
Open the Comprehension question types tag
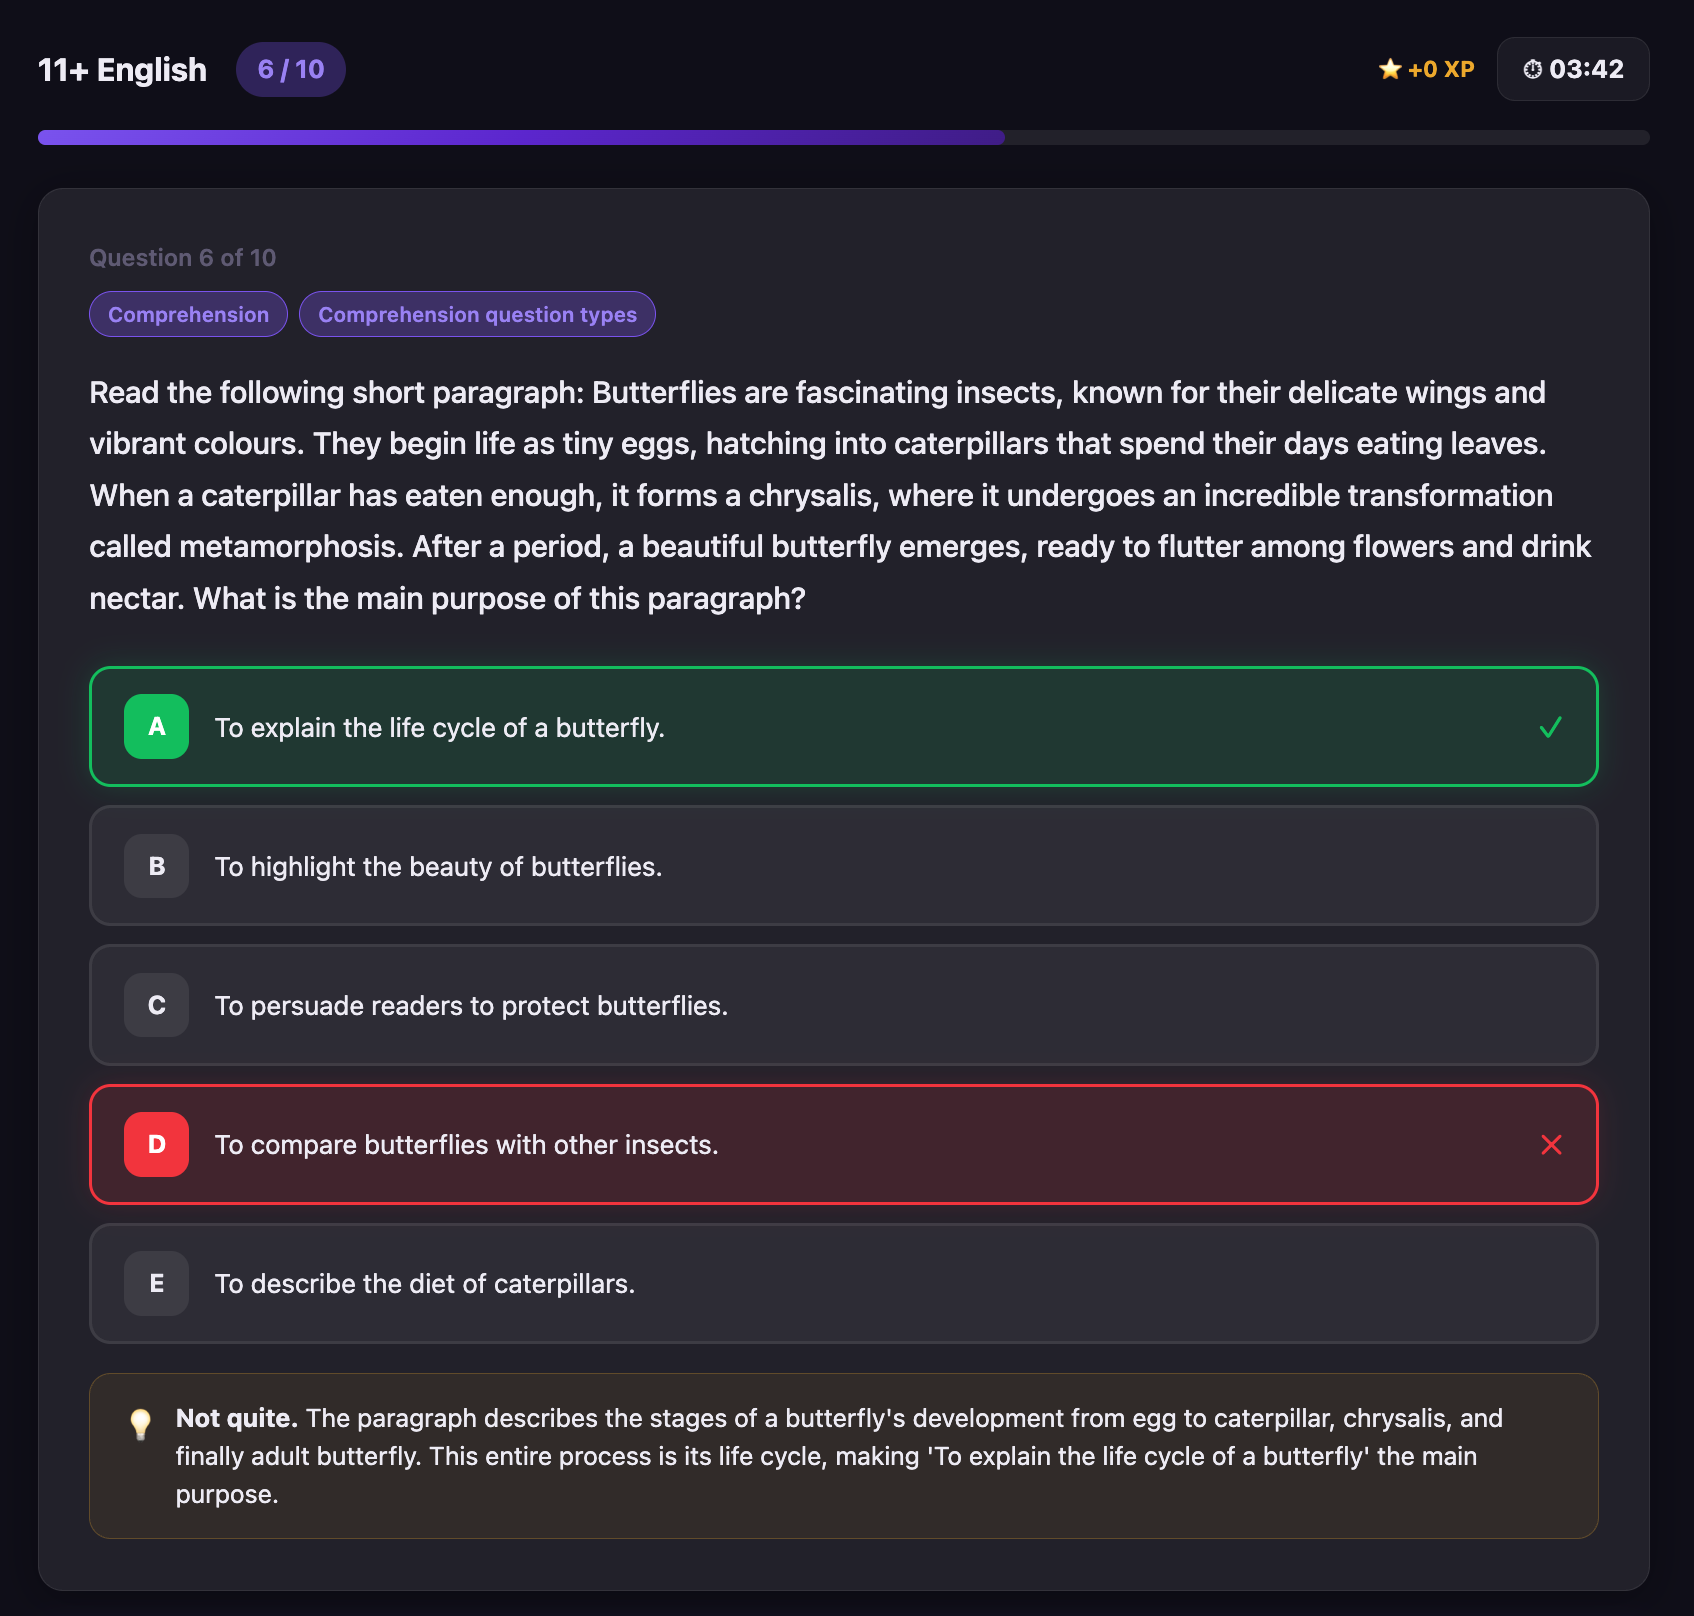tap(477, 314)
